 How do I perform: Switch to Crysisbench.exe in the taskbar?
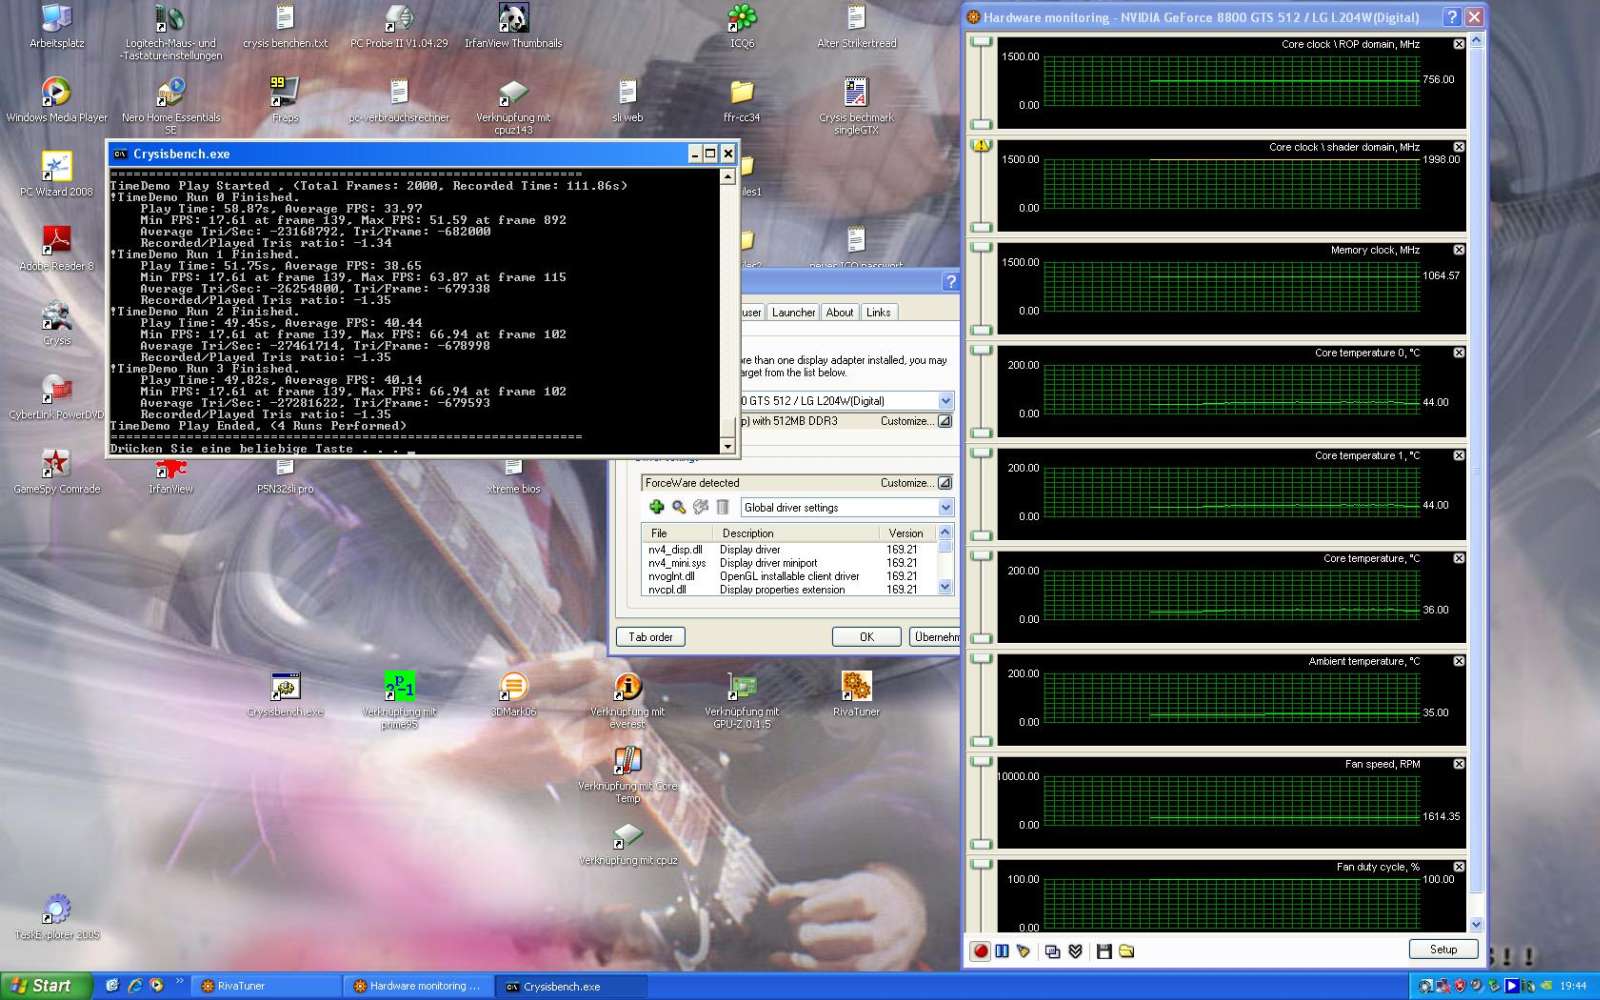(x=571, y=986)
